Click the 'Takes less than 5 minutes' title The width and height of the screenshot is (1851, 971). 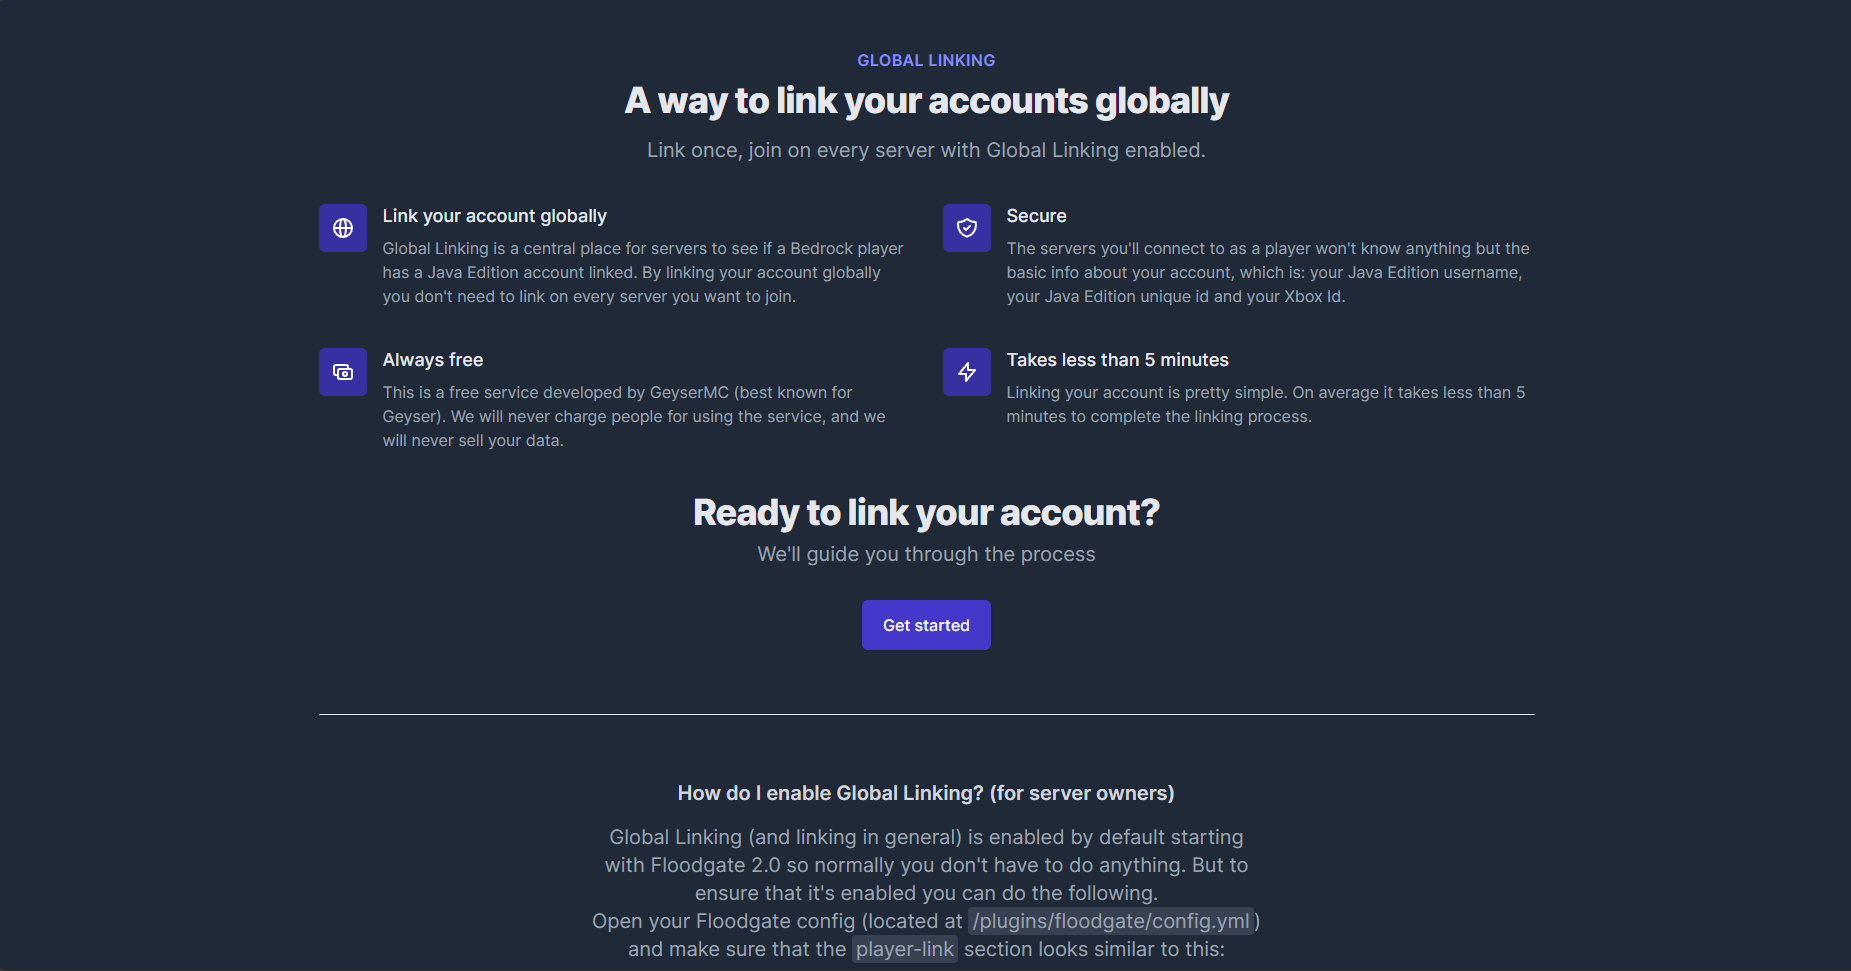click(1117, 360)
